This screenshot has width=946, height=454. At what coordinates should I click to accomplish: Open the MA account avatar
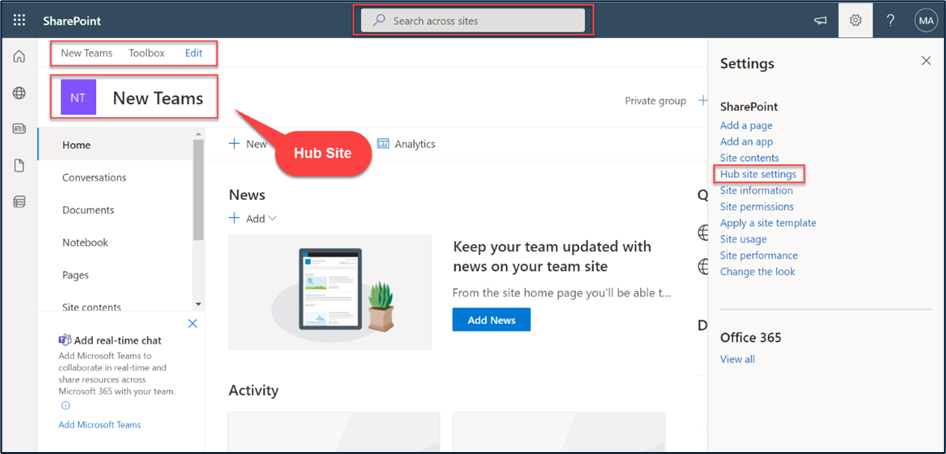pyautogui.click(x=926, y=20)
